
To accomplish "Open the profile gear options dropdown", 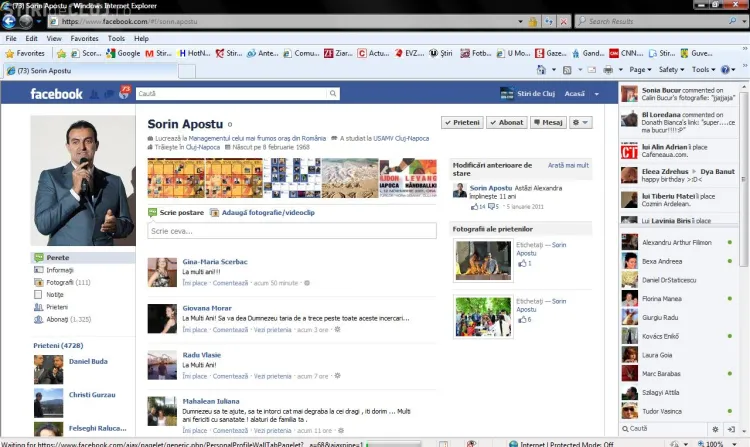I will click(581, 122).
